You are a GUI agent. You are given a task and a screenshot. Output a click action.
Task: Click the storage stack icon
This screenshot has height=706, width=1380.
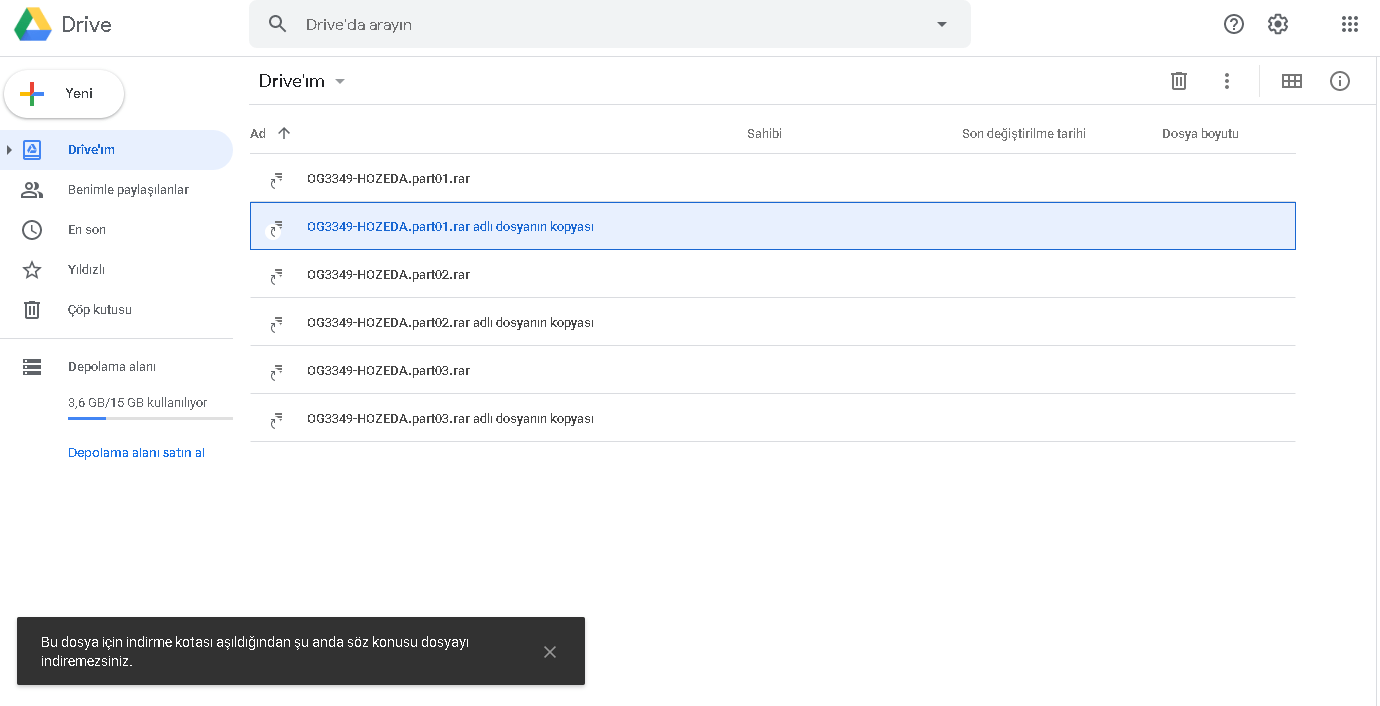32,367
